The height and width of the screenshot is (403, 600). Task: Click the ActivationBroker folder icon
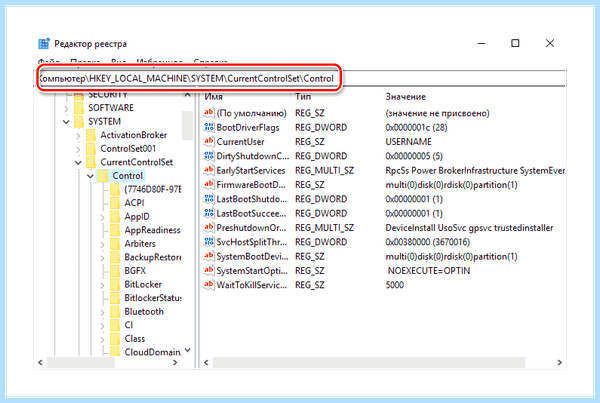tap(91, 135)
